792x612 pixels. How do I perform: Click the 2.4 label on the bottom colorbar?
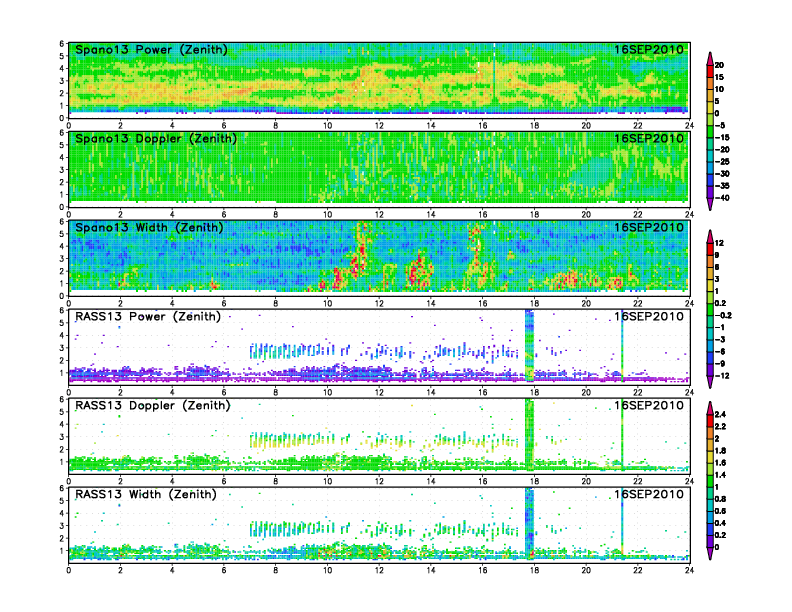pos(721,415)
